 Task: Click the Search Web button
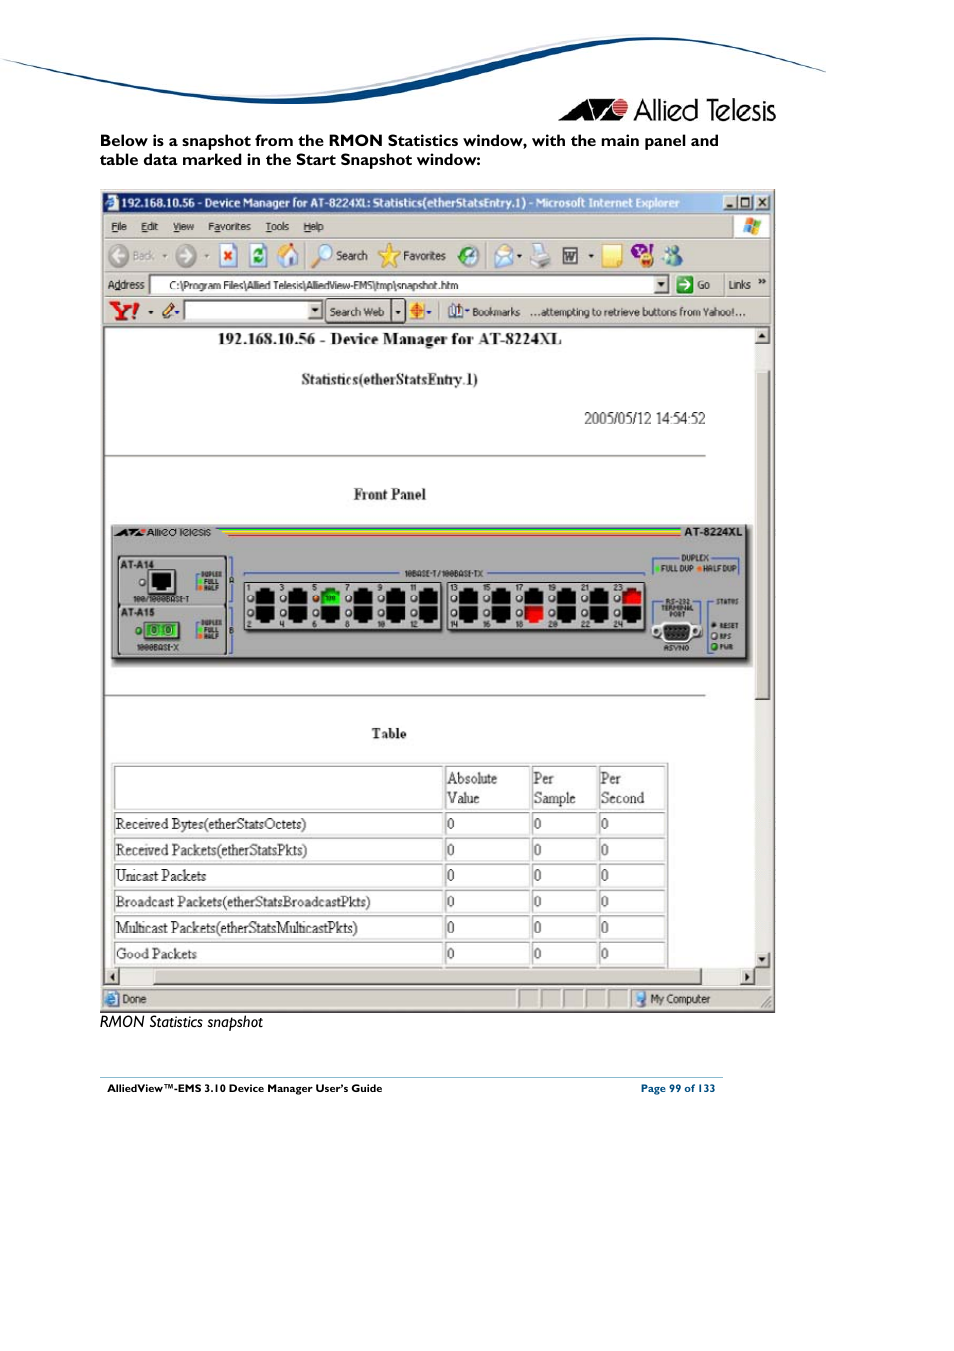click(357, 312)
